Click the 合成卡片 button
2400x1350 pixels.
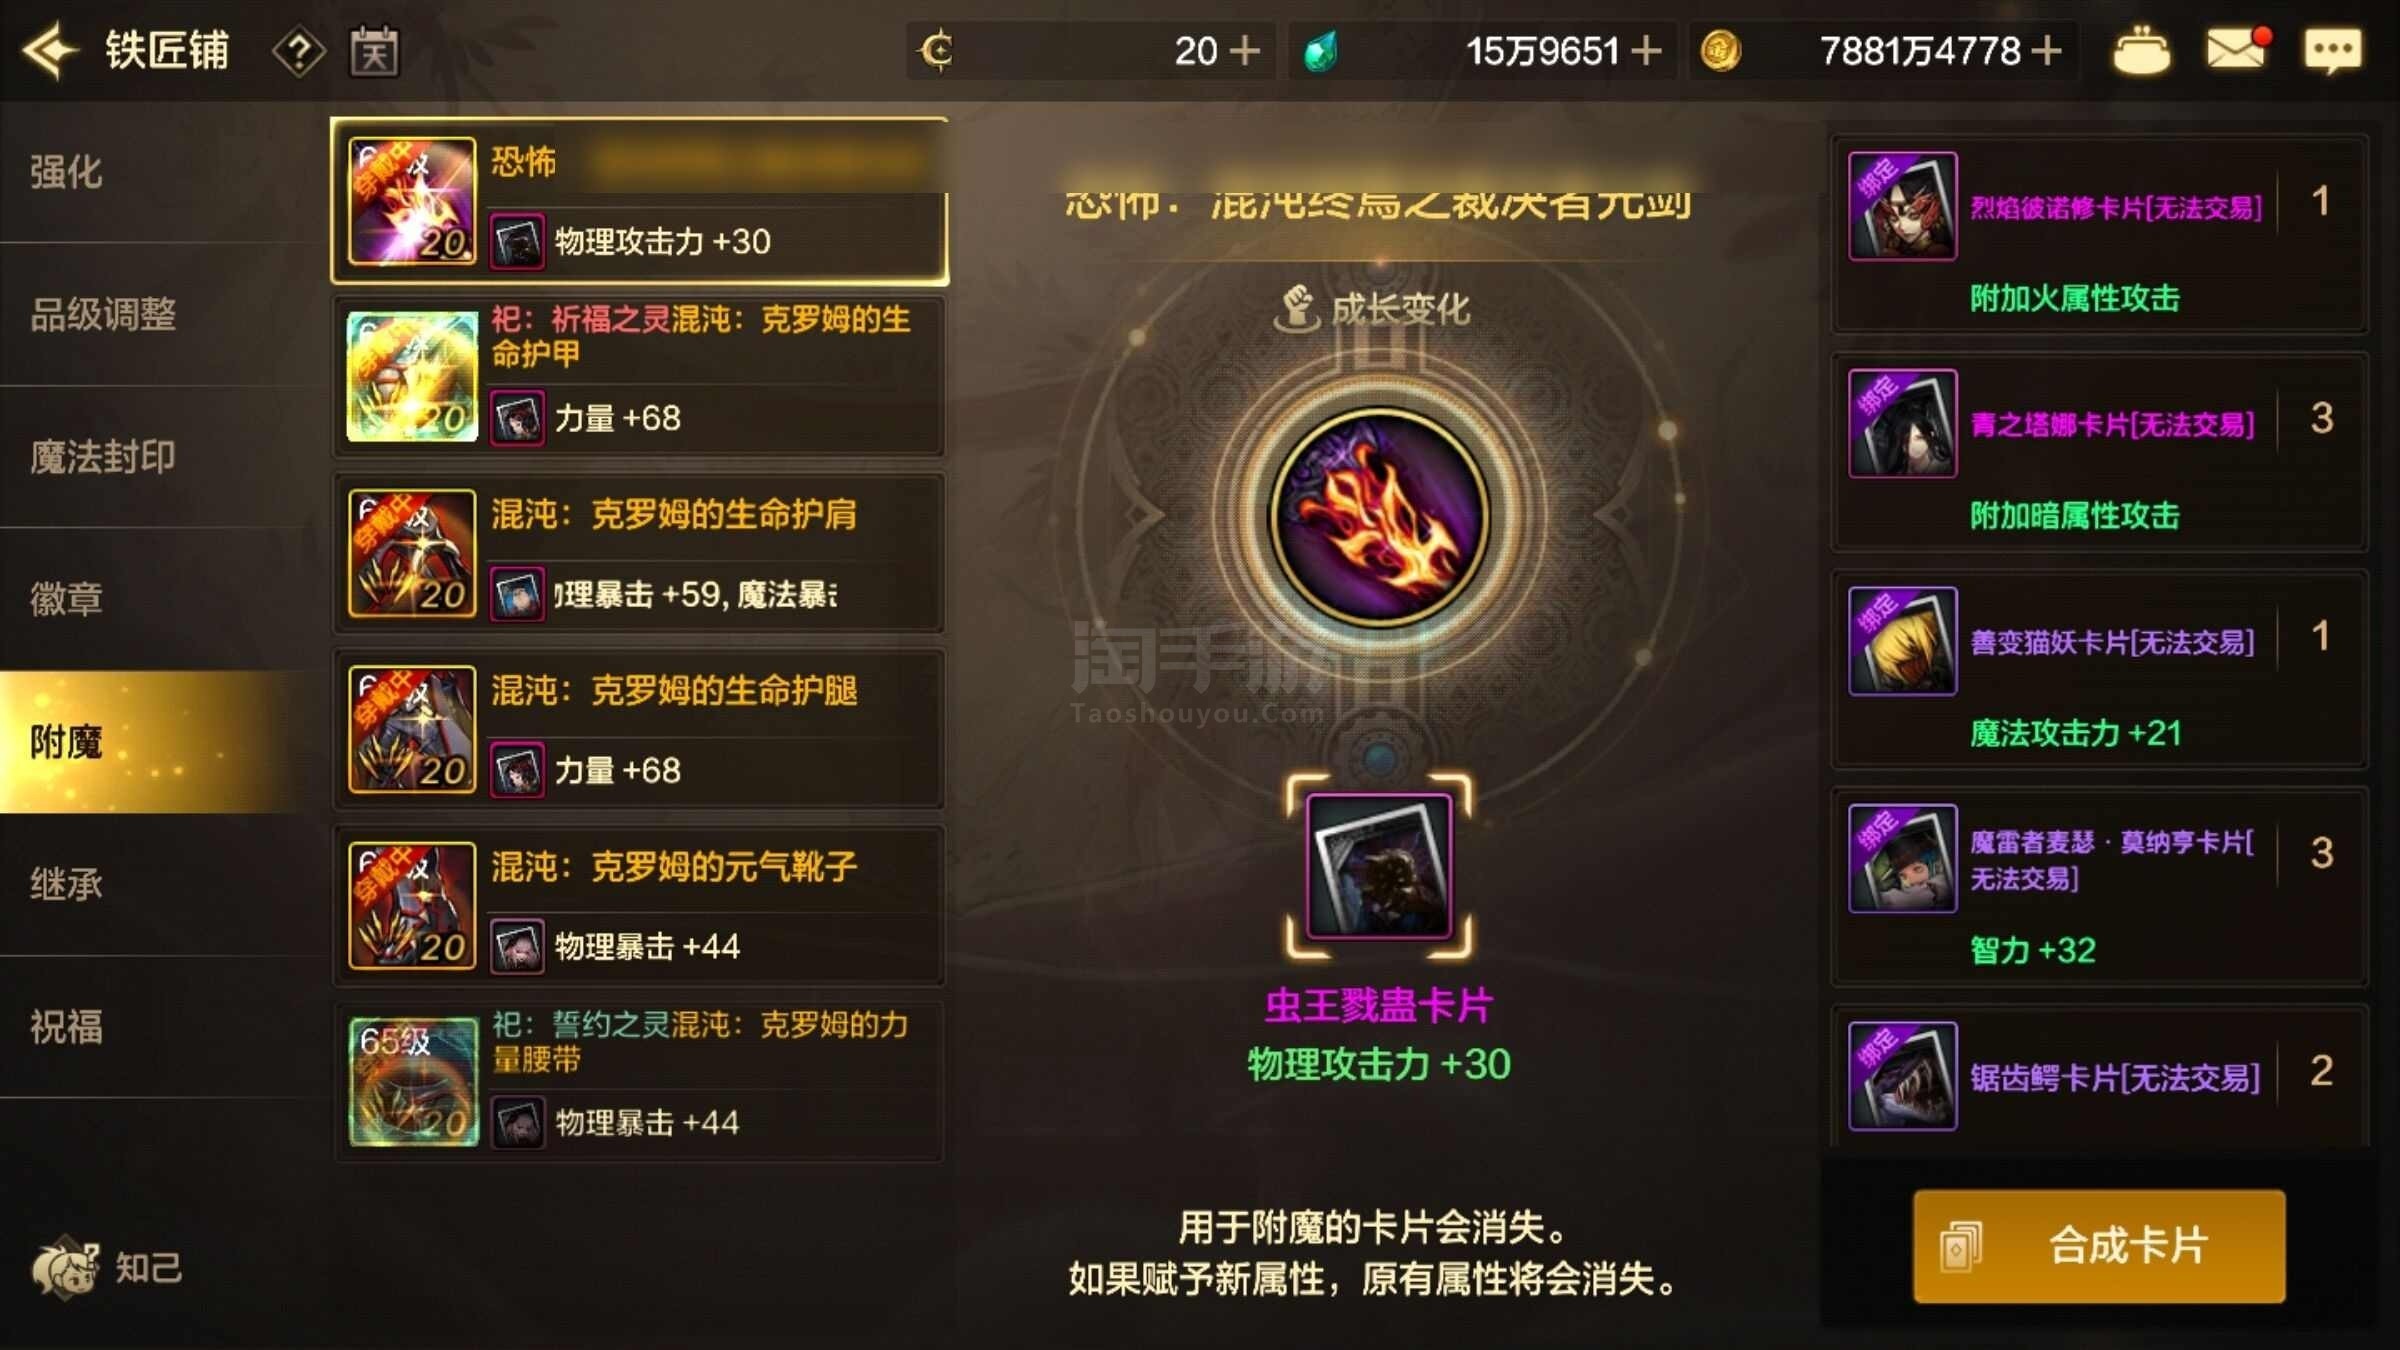point(2099,1246)
